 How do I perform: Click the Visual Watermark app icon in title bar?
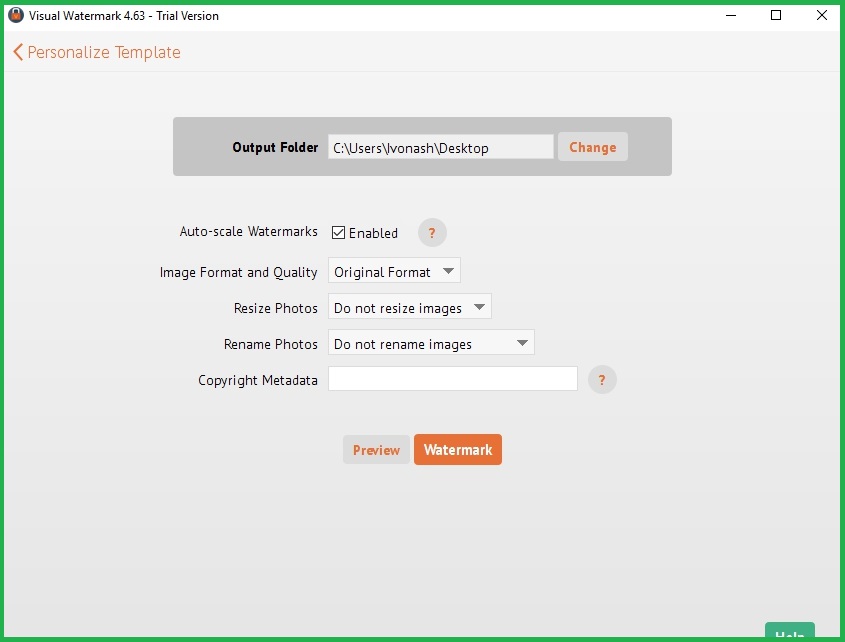pyautogui.click(x=16, y=15)
